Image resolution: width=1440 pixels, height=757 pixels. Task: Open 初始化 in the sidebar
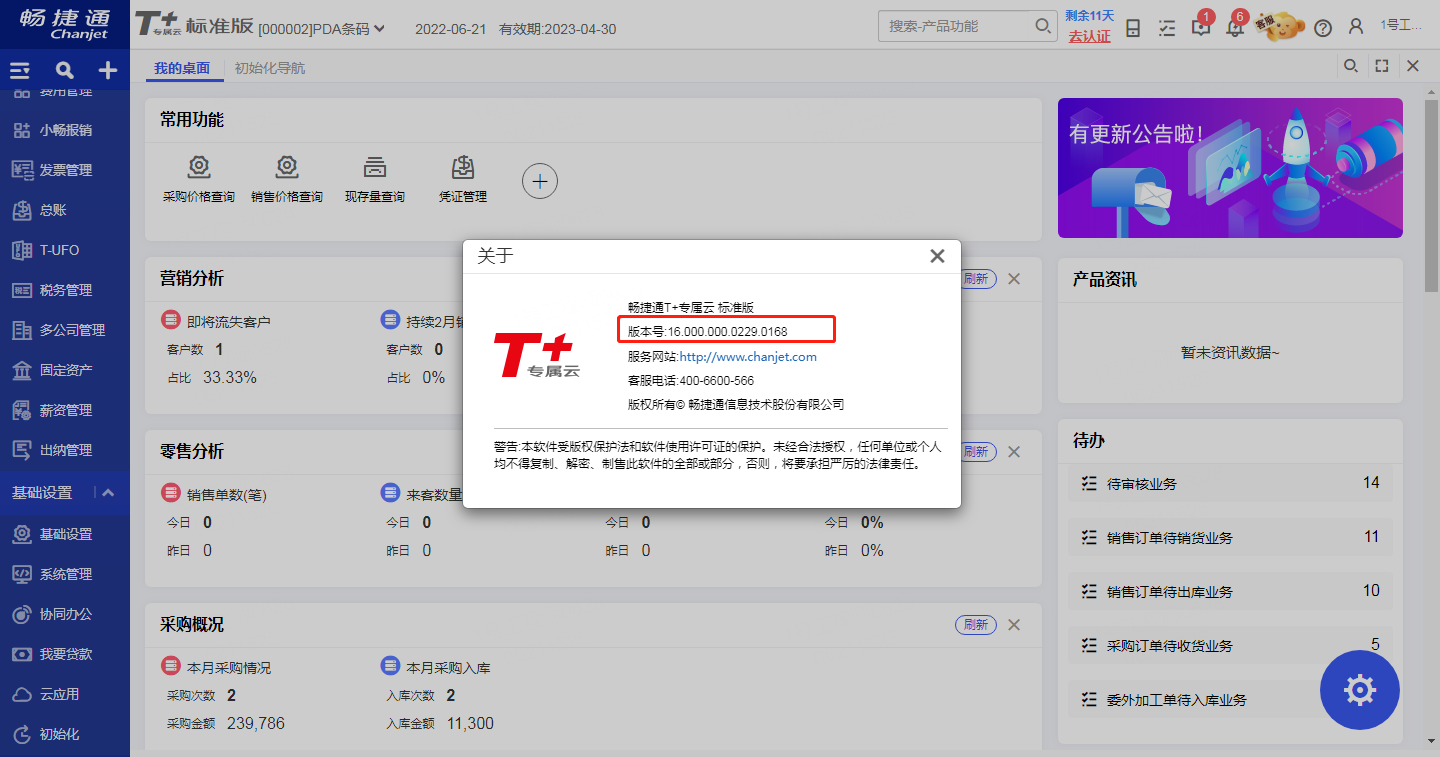click(x=65, y=734)
